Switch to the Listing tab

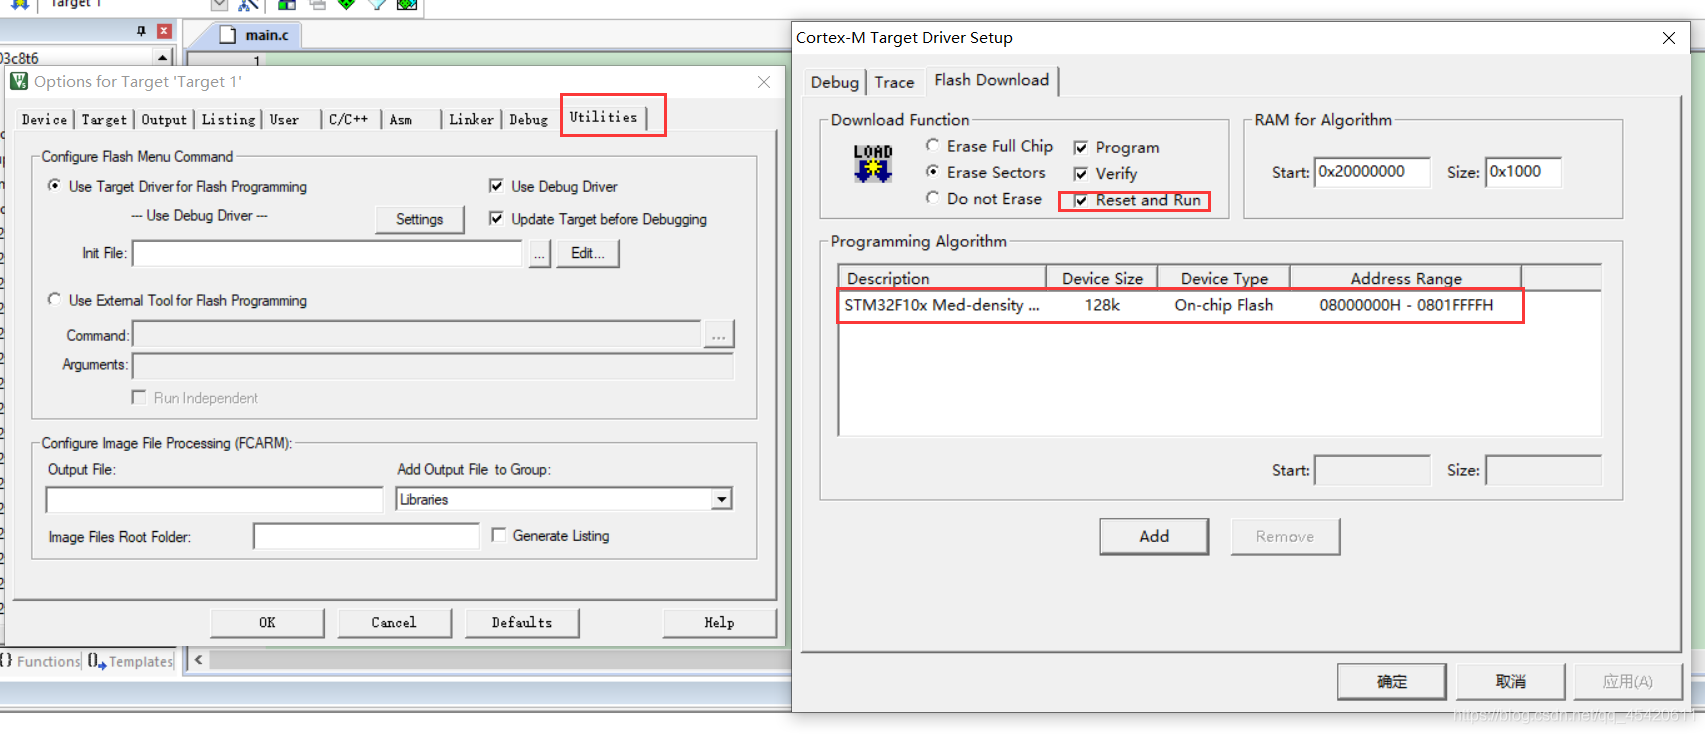tap(228, 119)
